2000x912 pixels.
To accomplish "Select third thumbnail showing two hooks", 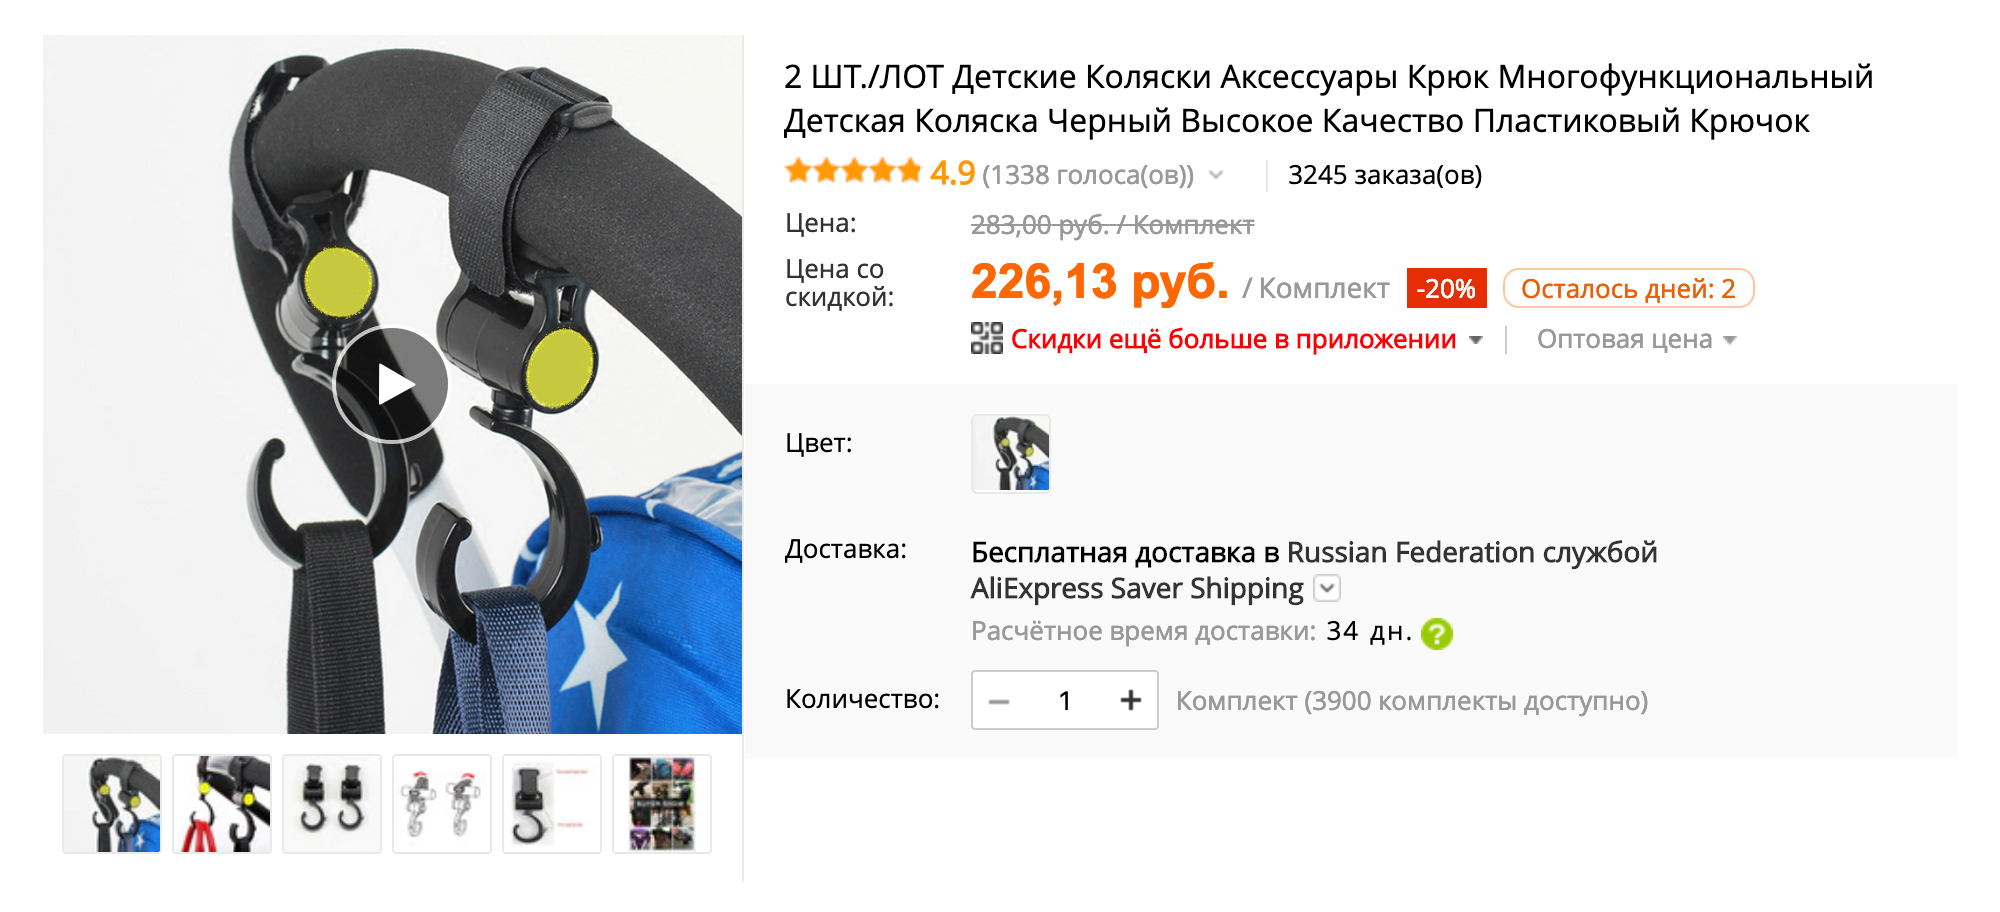I will pos(332,804).
